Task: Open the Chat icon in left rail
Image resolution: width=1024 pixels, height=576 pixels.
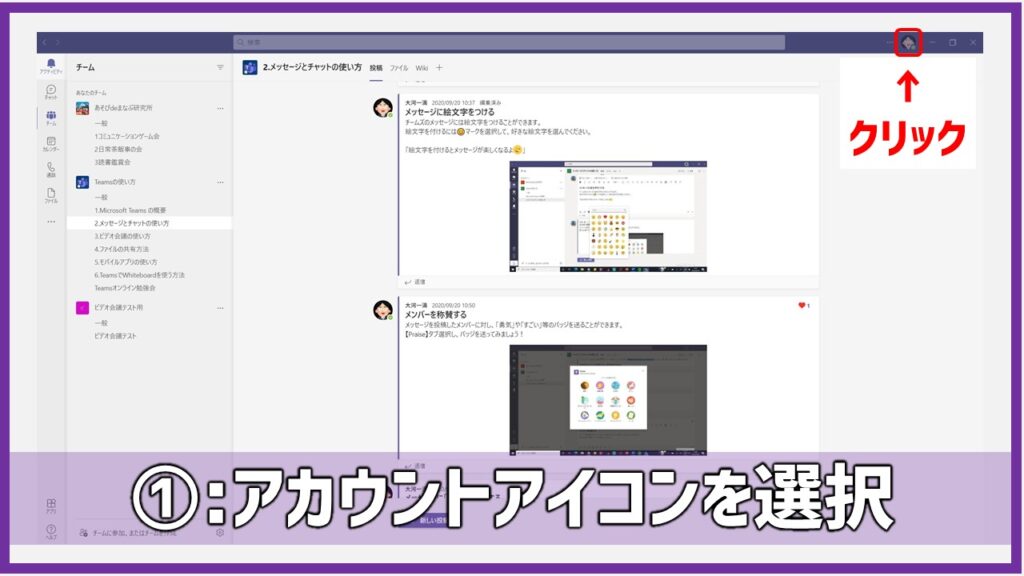Action: (51, 91)
